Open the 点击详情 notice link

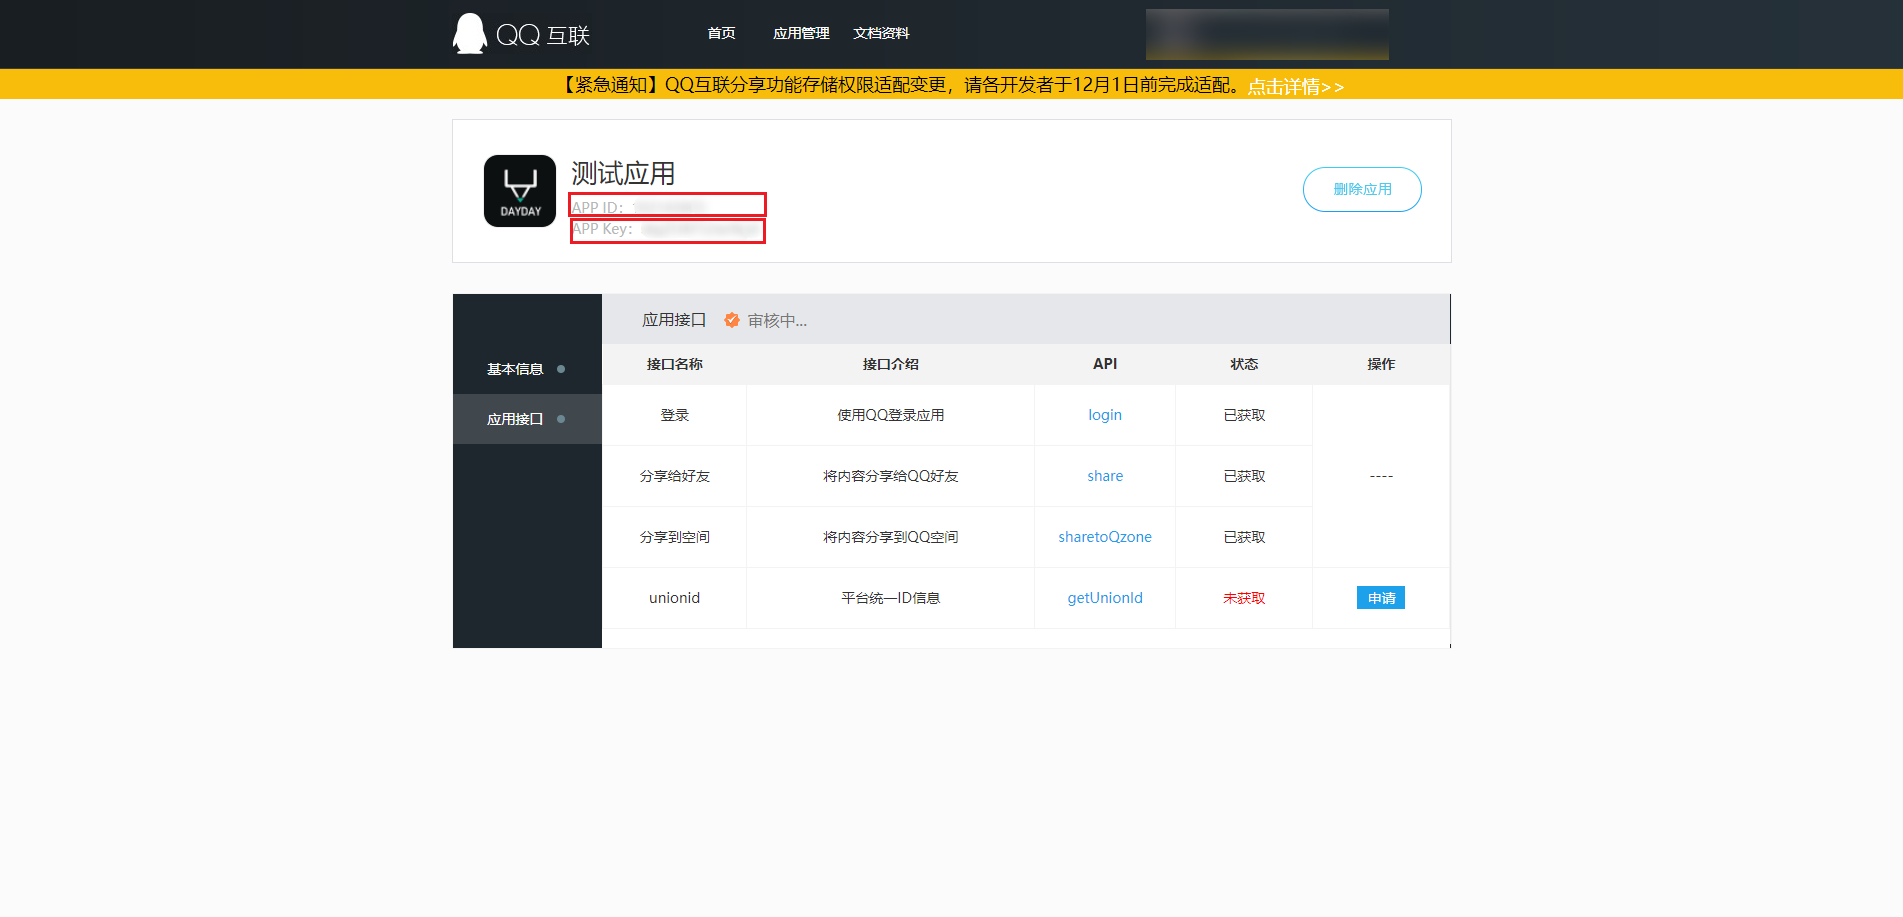tap(1294, 86)
